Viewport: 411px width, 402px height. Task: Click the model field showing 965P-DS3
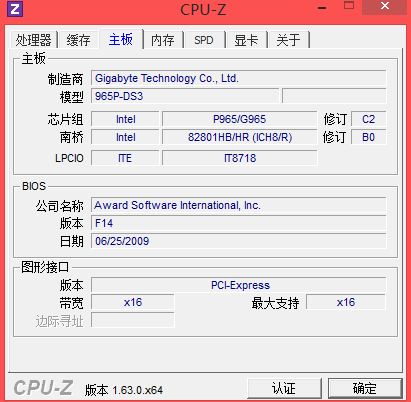click(185, 96)
